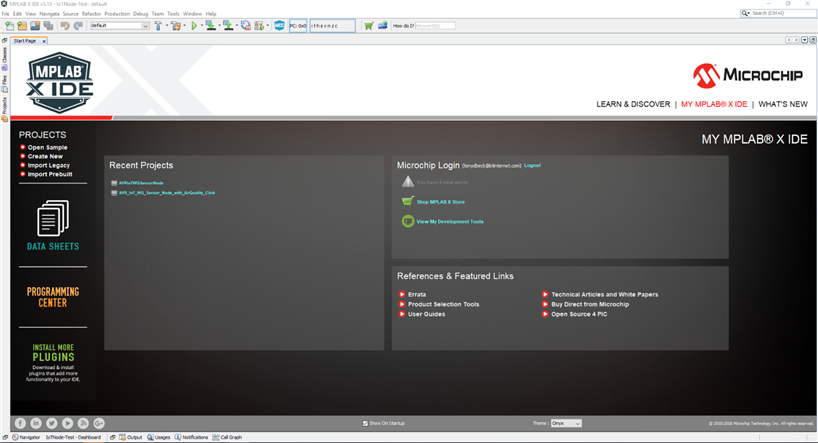Expand the Run Project dropdown arrow

pos(201,26)
